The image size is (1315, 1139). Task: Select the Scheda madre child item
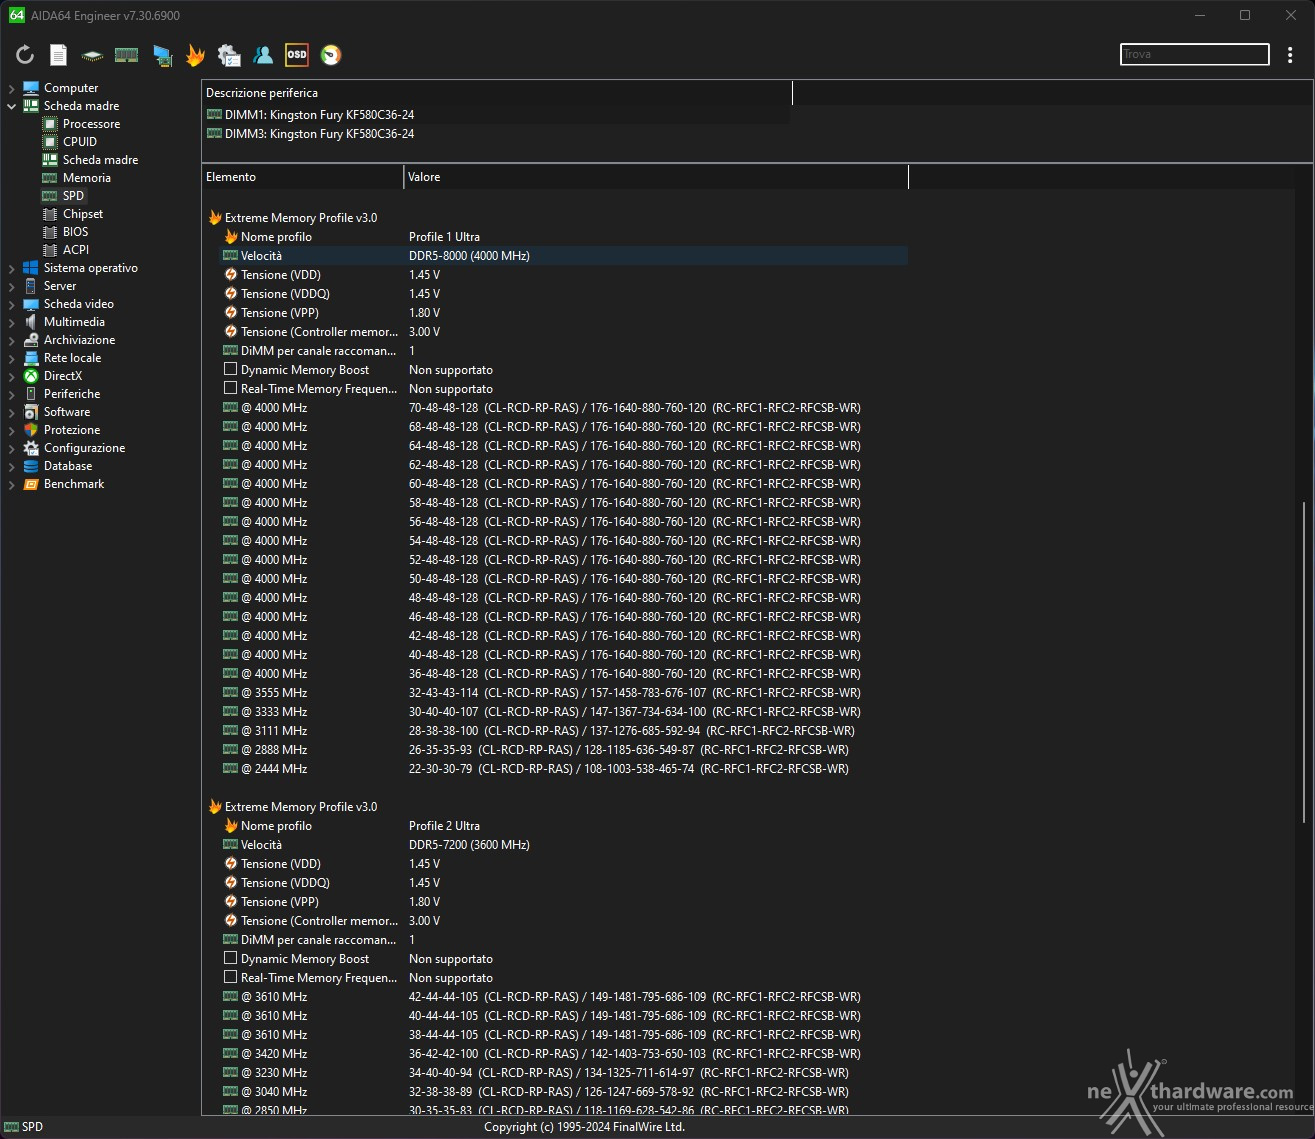(100, 160)
